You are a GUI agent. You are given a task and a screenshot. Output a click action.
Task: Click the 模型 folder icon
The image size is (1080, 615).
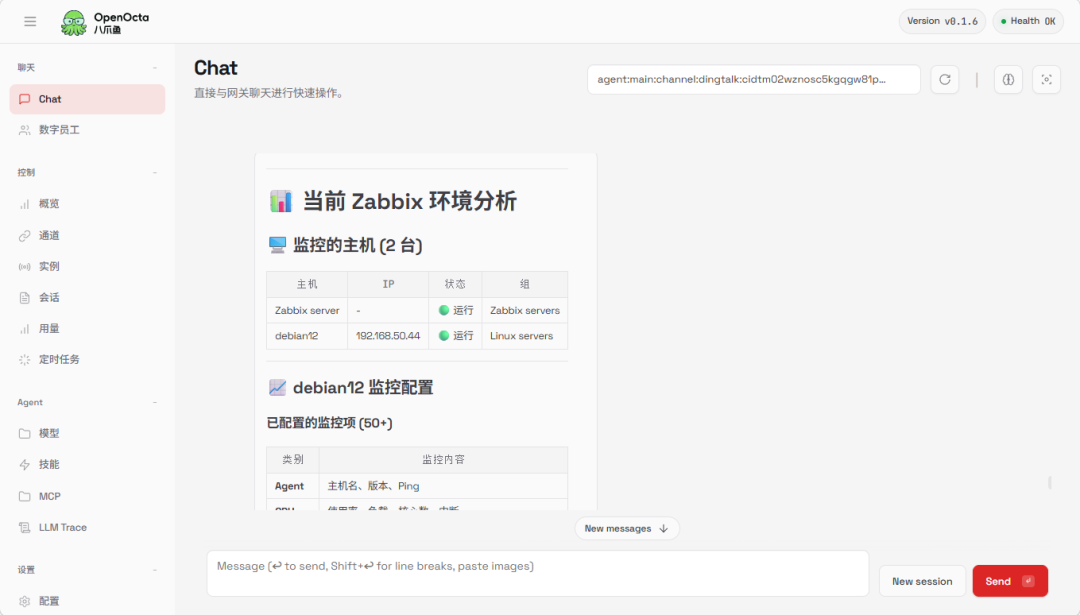pyautogui.click(x=25, y=433)
